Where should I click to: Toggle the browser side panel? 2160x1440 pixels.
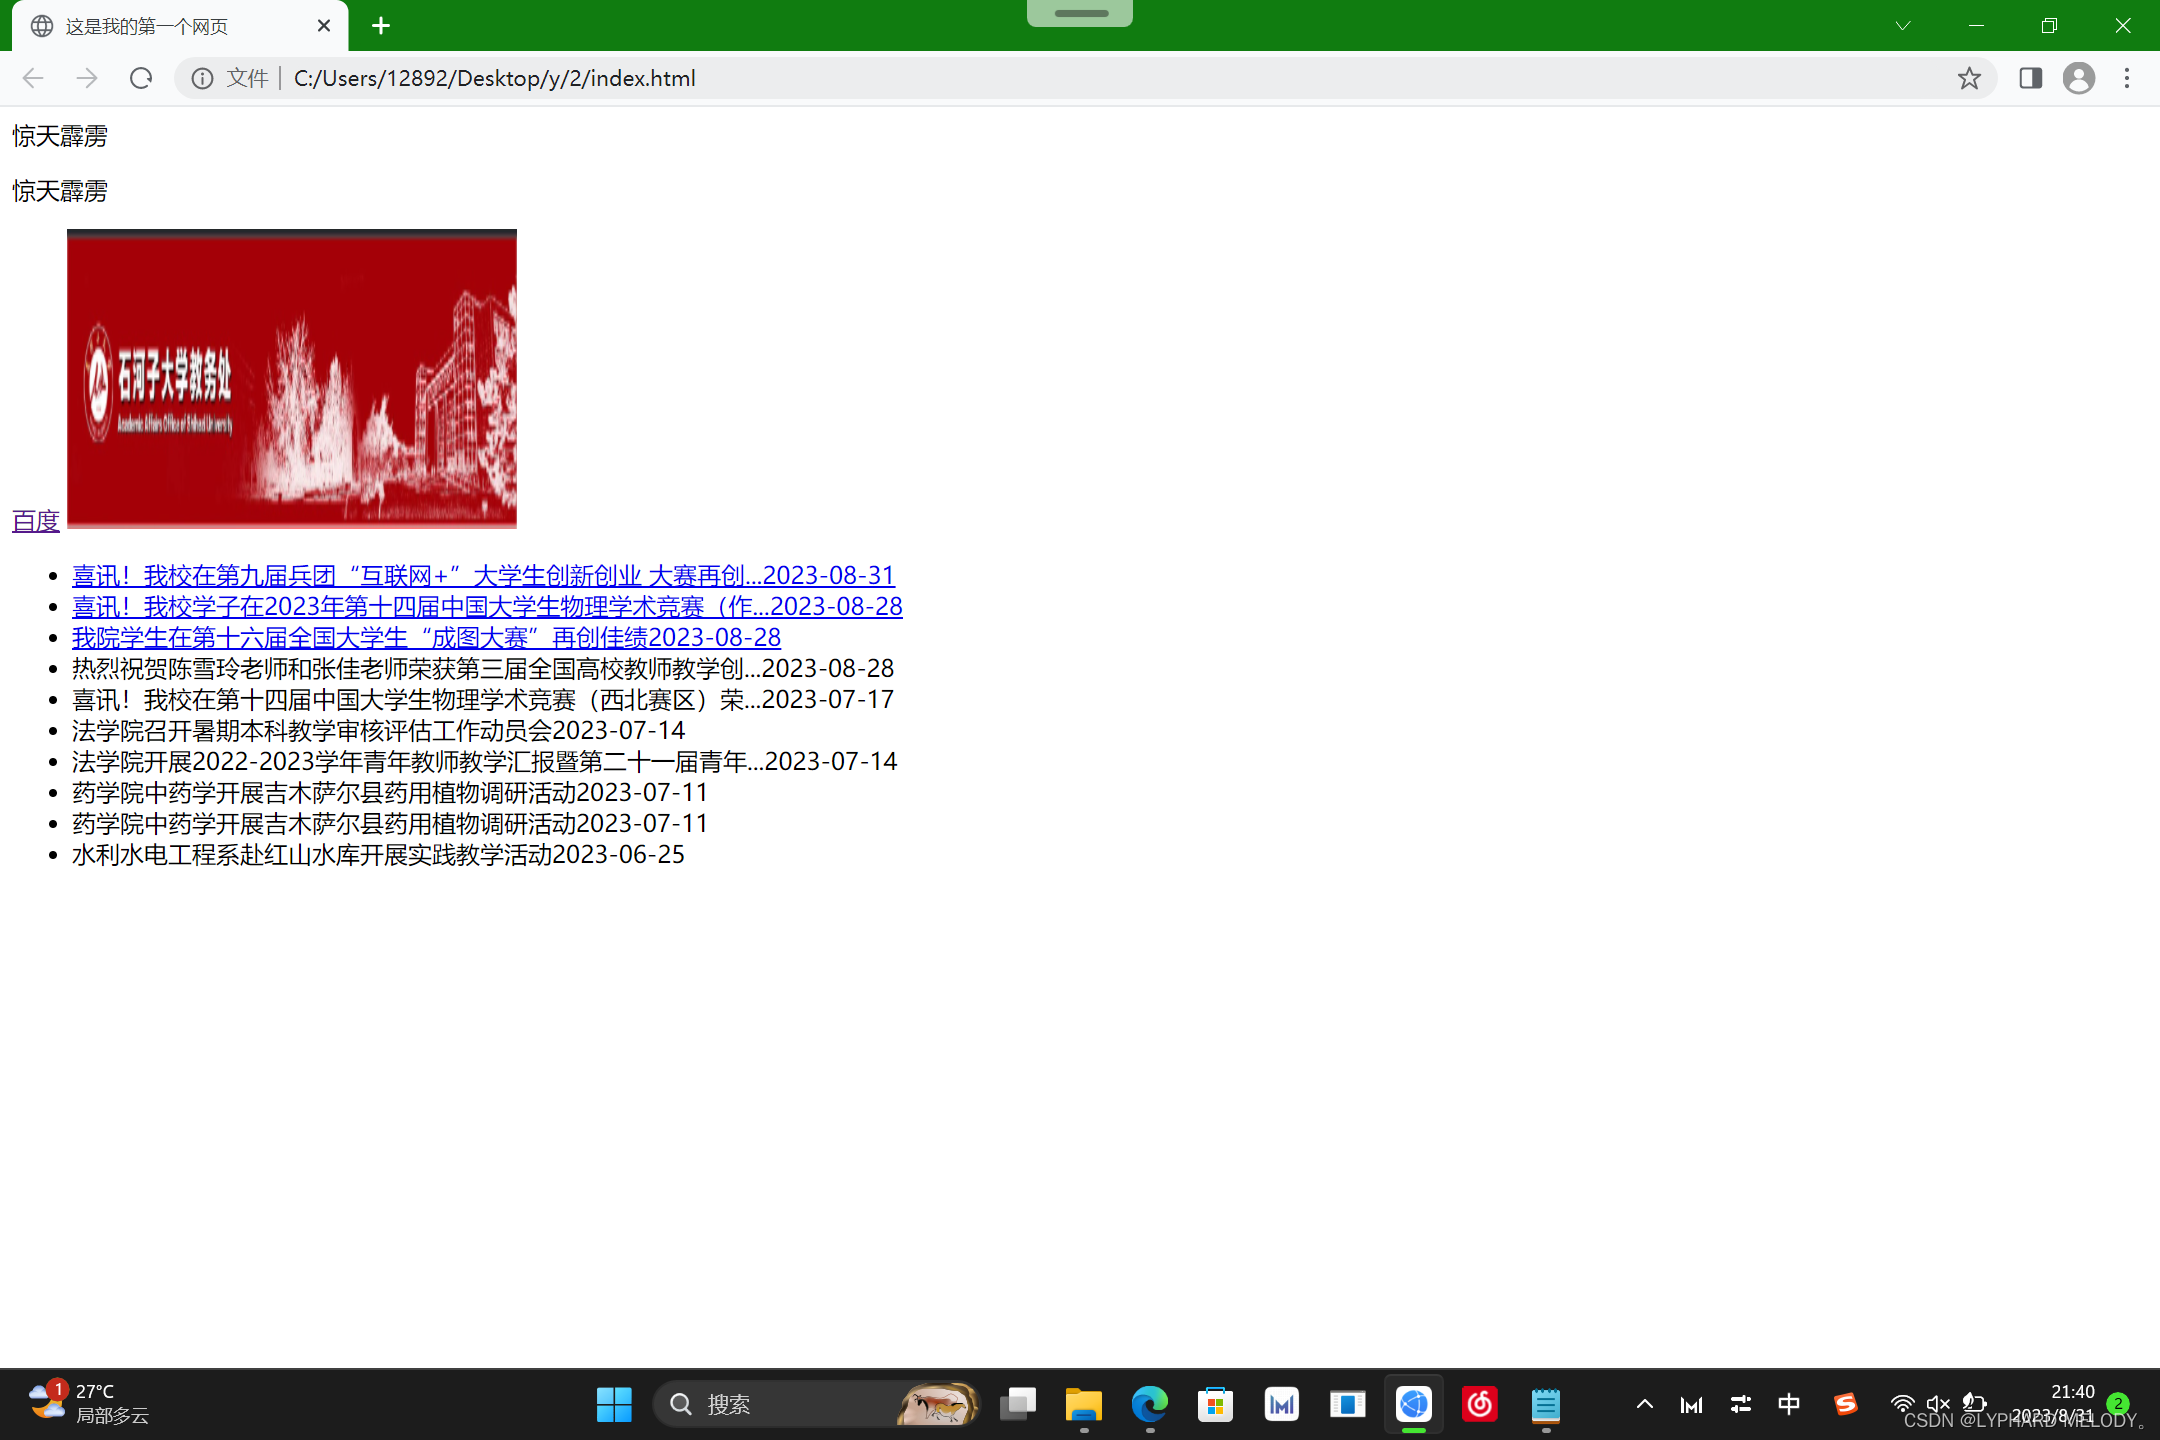pos(2030,78)
